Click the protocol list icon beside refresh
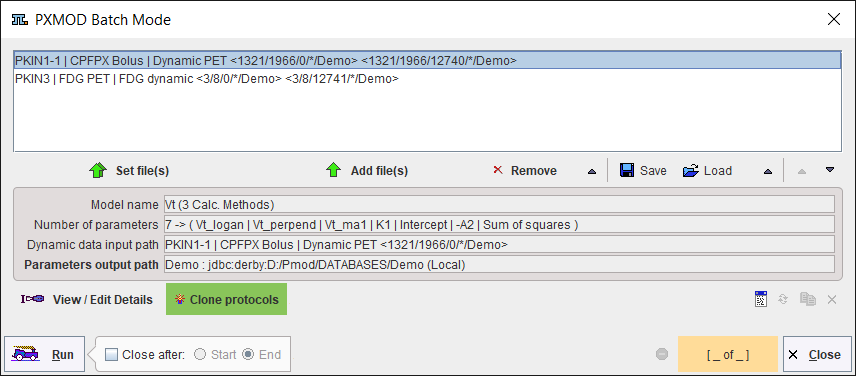The height and width of the screenshot is (376, 856). [760, 299]
